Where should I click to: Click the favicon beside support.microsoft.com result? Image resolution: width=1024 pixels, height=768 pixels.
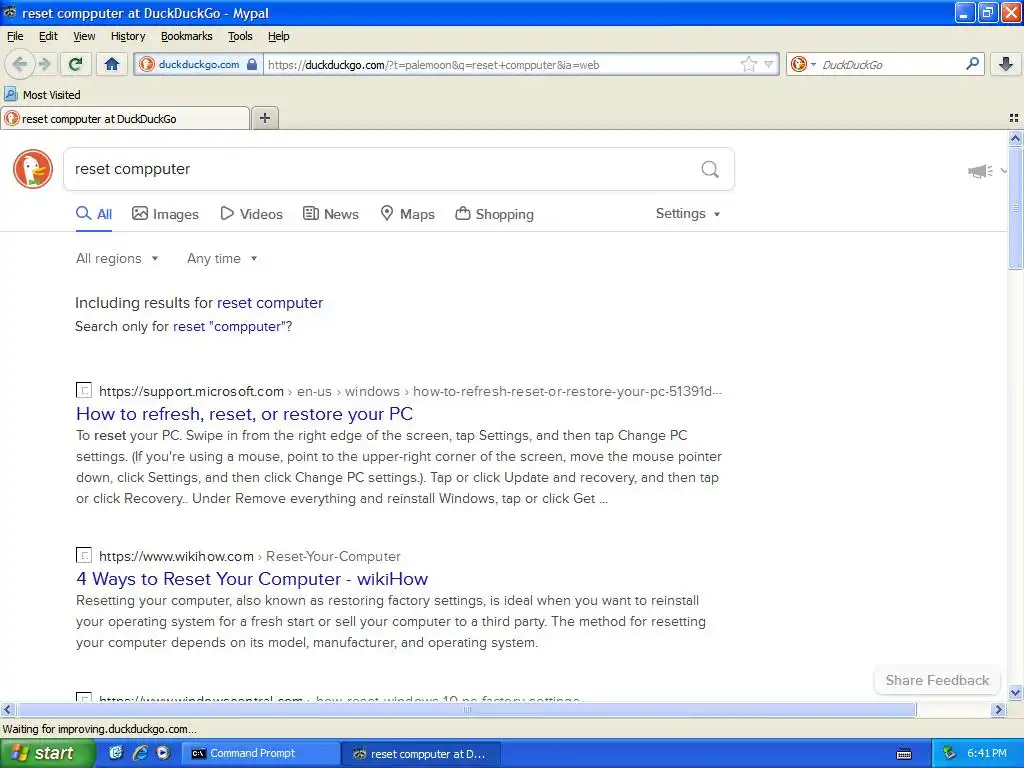click(84, 391)
